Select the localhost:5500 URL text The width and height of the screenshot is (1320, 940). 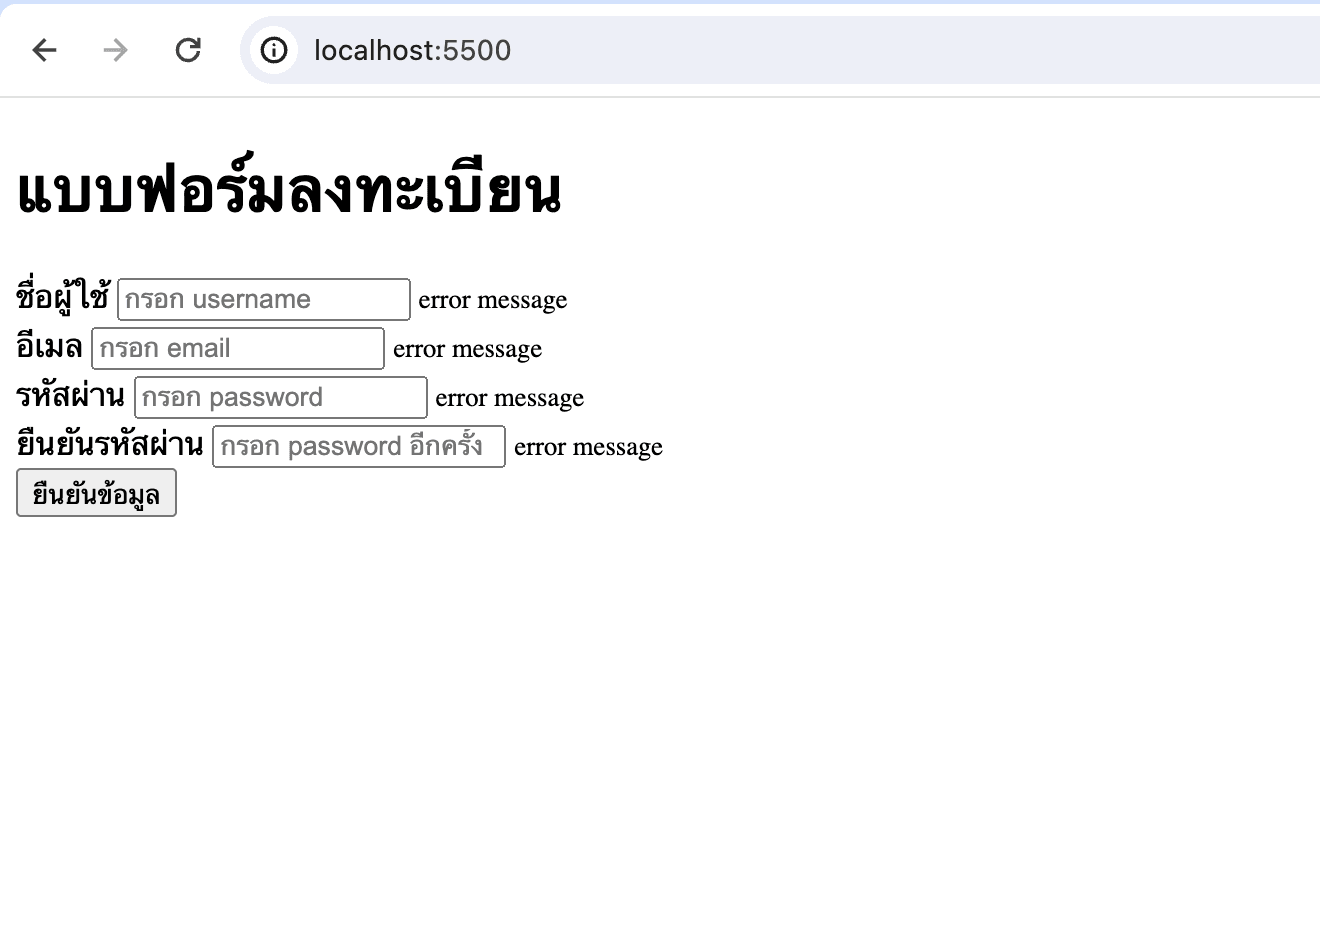(411, 50)
